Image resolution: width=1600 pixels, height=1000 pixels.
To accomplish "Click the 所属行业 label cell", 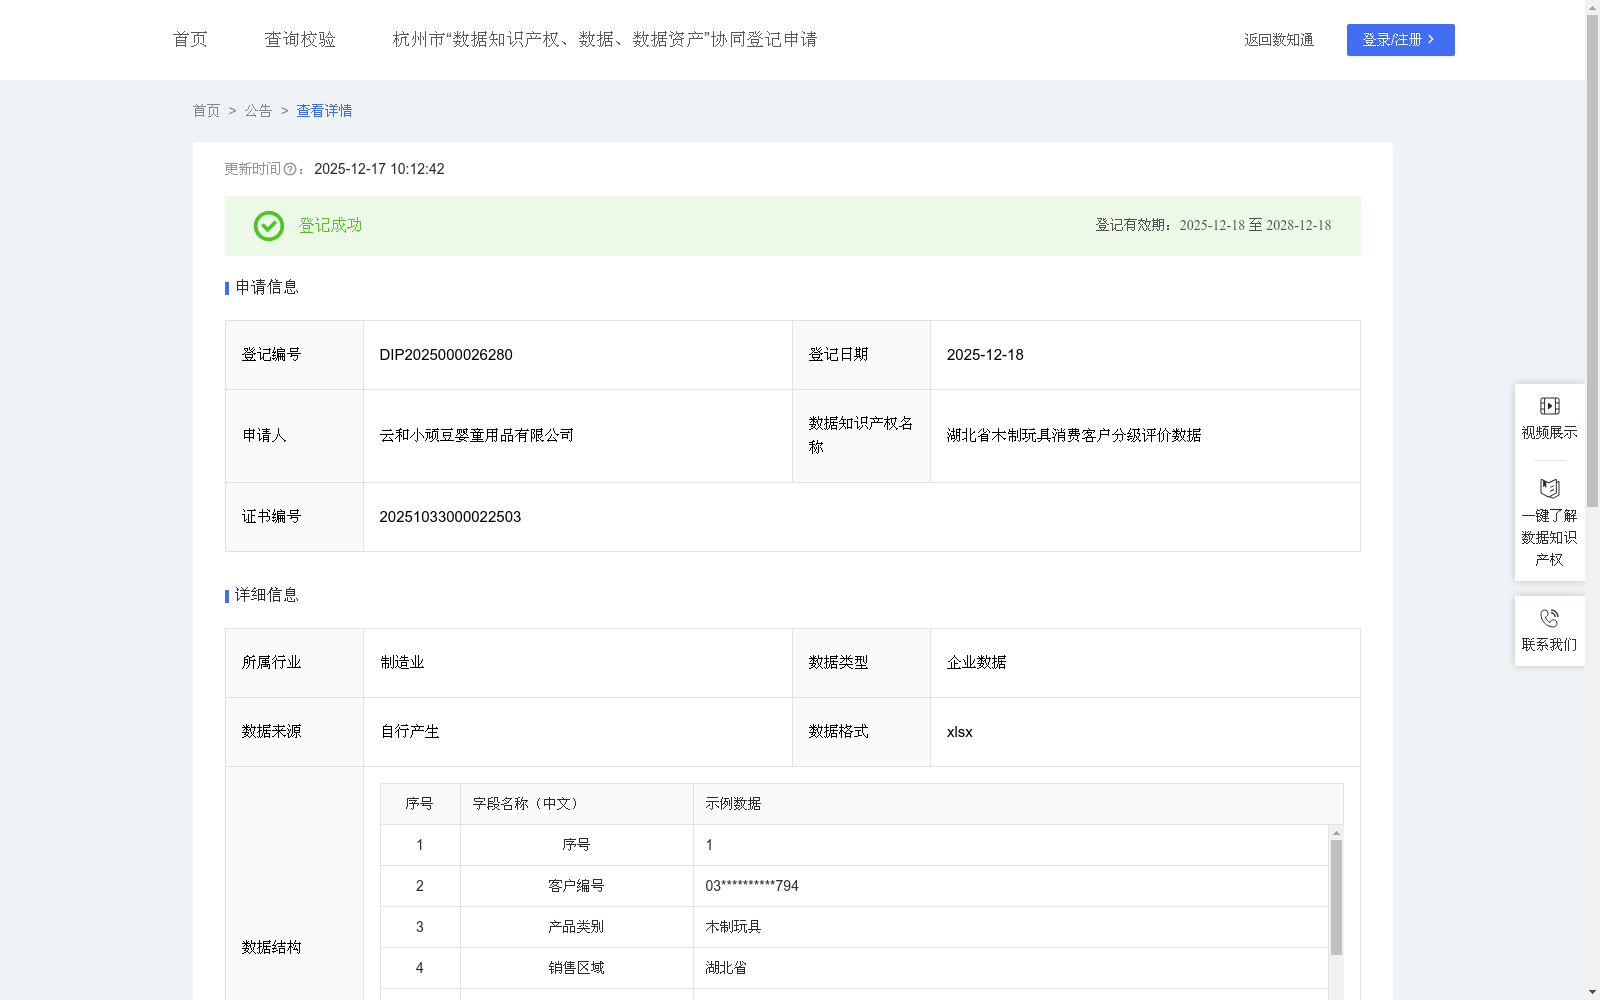I will point(294,663).
